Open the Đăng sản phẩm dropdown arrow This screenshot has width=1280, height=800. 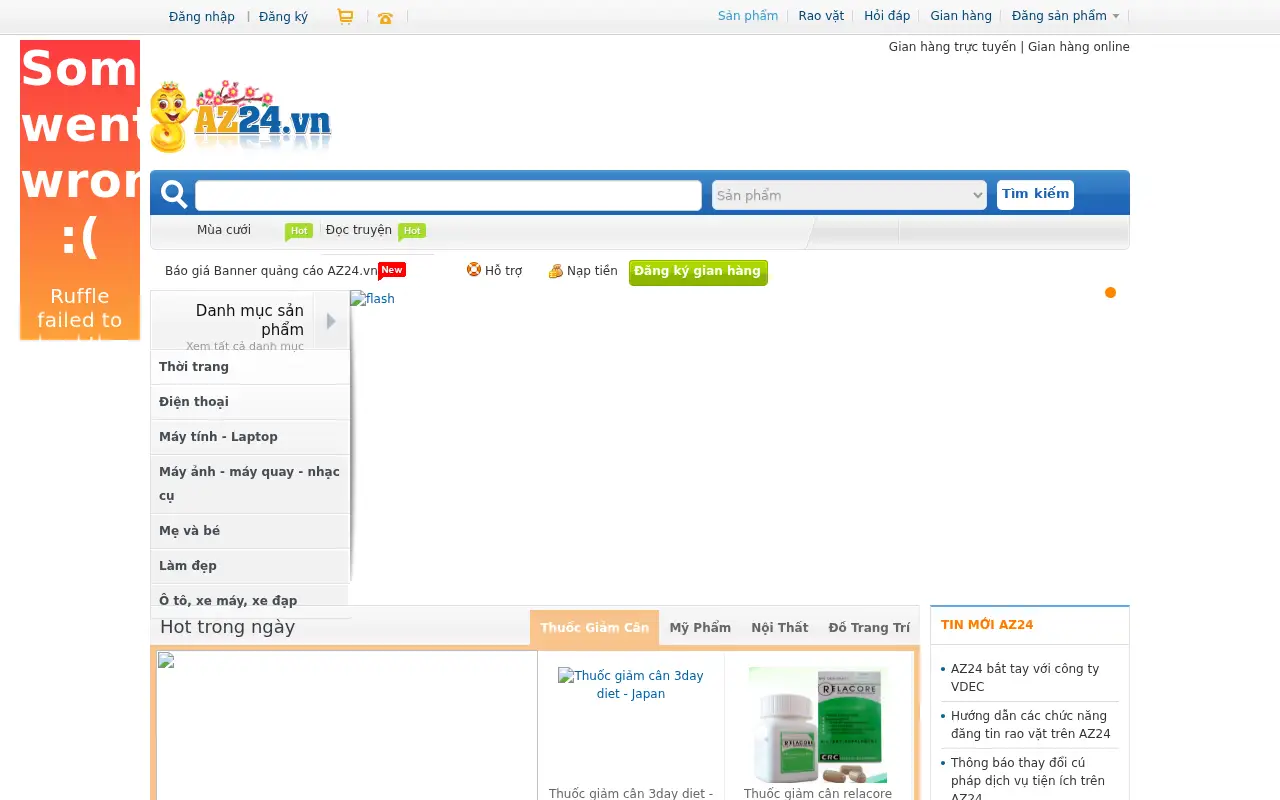(1116, 16)
